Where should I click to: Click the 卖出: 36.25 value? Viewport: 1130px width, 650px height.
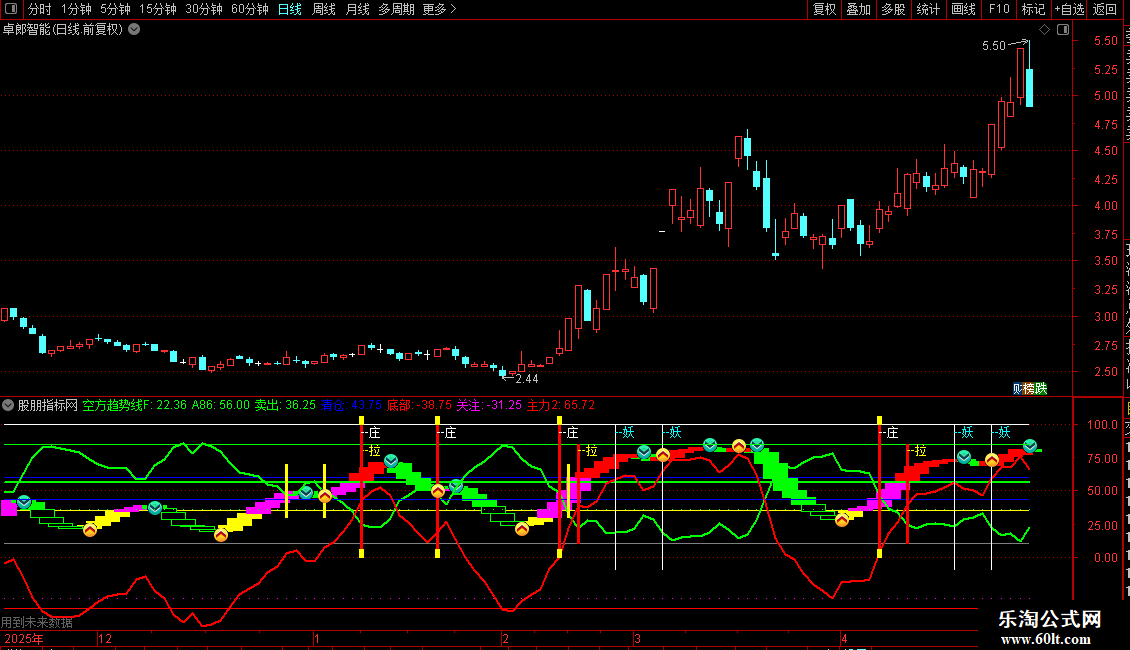pos(285,405)
